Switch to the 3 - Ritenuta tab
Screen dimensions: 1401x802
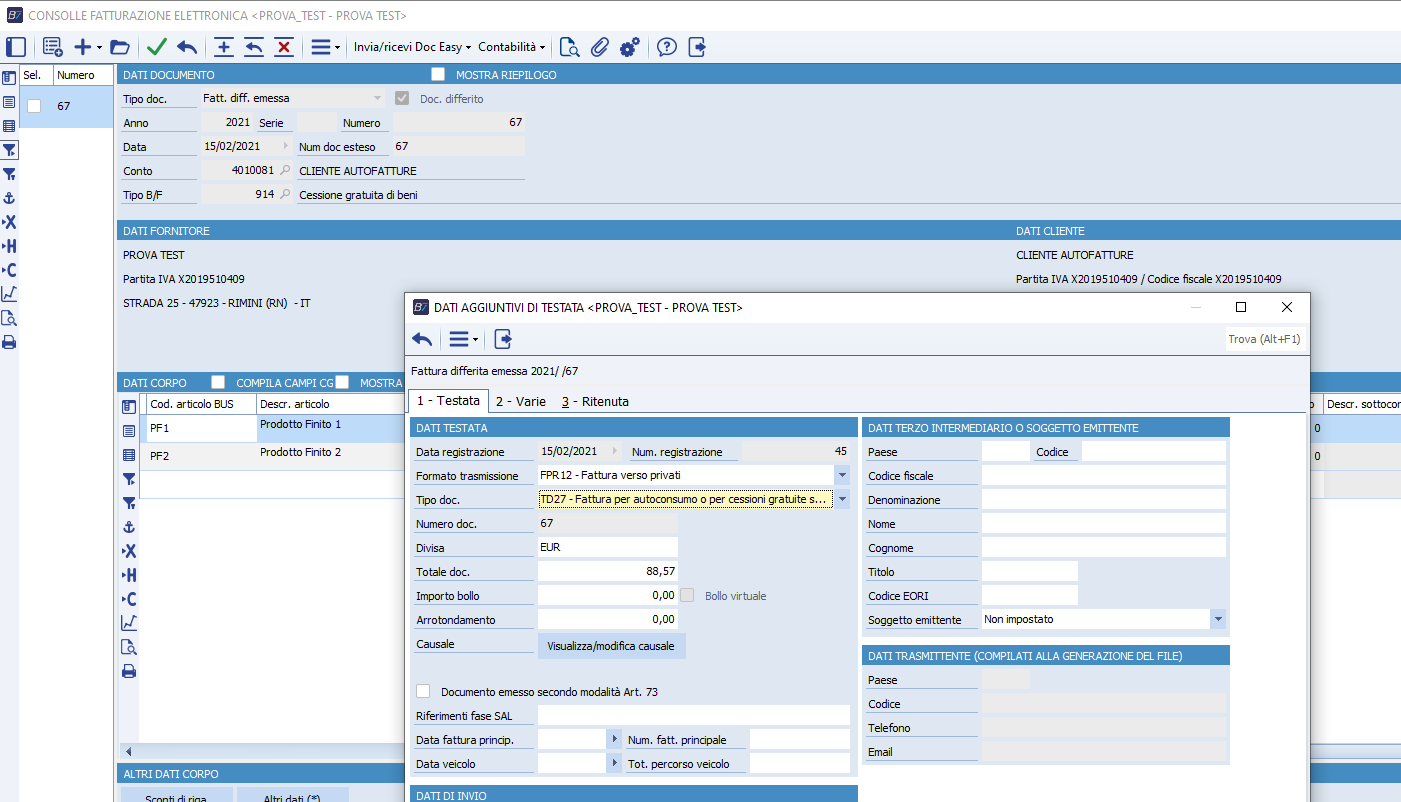(x=595, y=401)
